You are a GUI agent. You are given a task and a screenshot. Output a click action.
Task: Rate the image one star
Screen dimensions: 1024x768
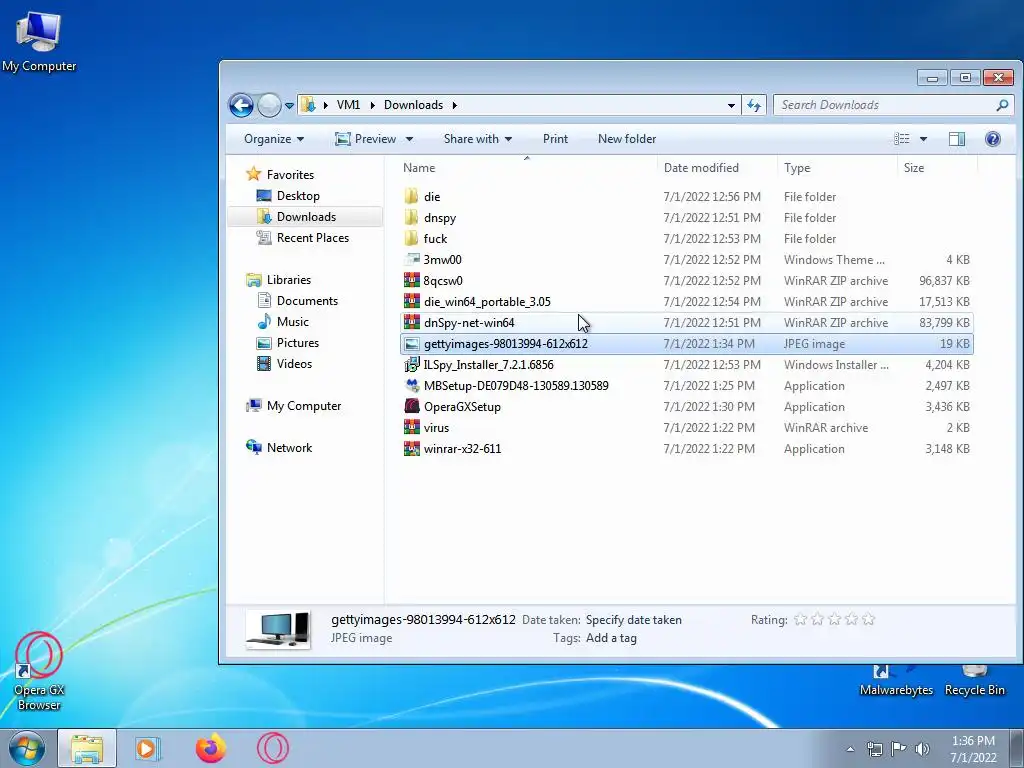800,619
